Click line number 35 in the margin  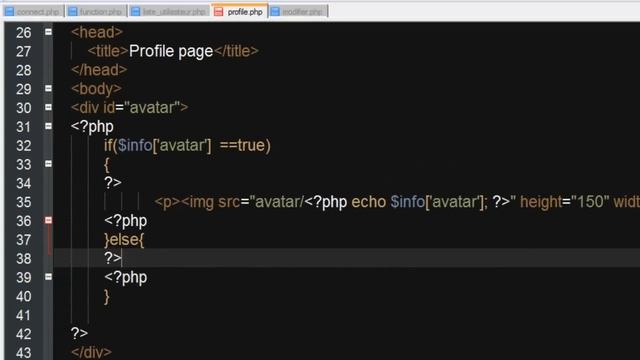pyautogui.click(x=24, y=202)
